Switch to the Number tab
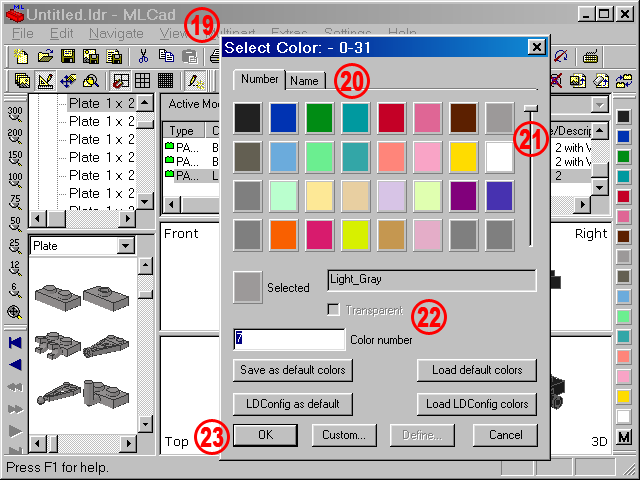This screenshot has width=640, height=480. pos(259,79)
